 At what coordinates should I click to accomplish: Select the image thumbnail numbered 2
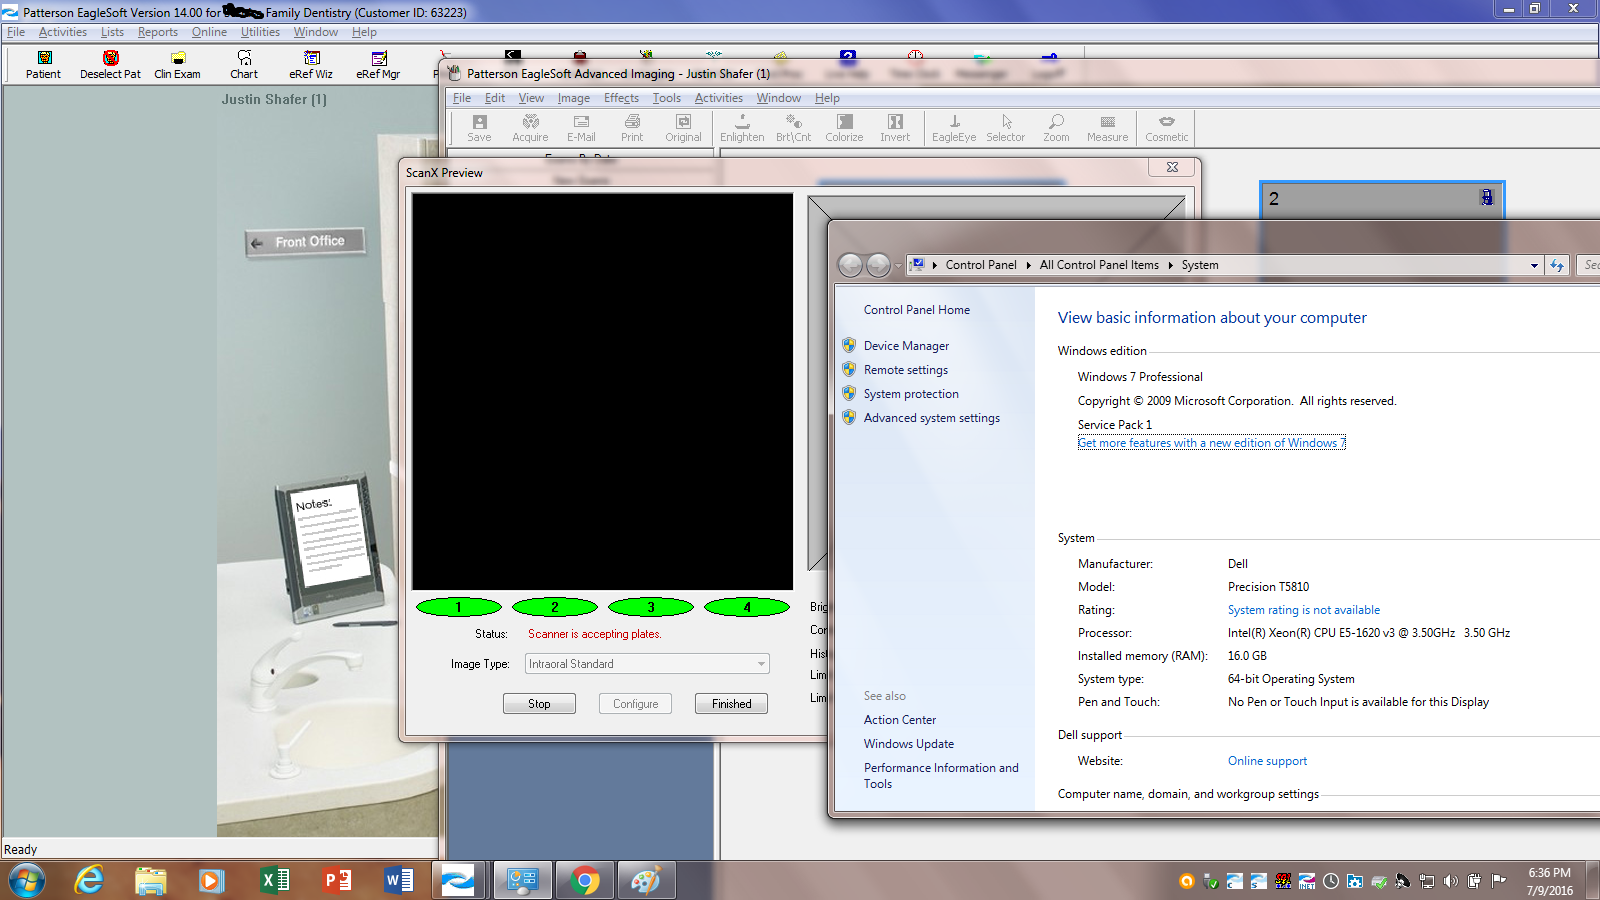(x=1382, y=199)
